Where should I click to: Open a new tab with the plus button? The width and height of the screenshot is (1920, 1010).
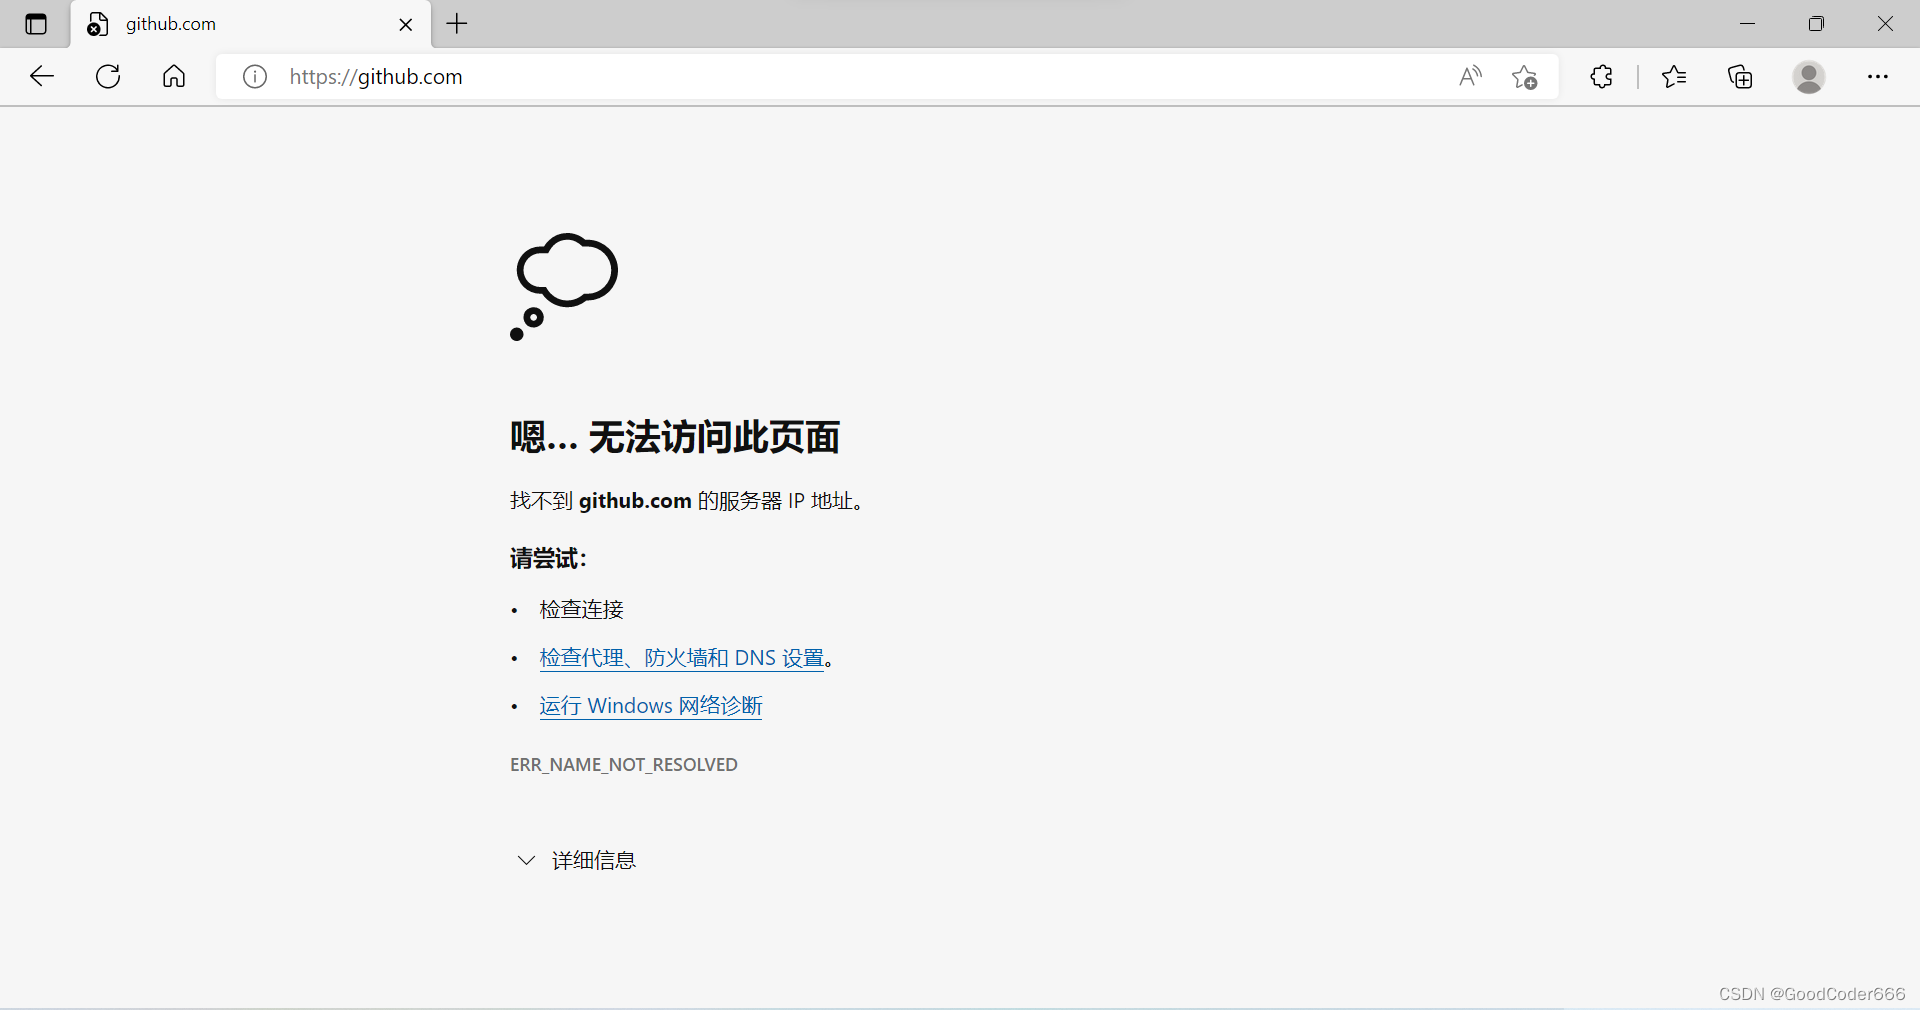point(457,24)
